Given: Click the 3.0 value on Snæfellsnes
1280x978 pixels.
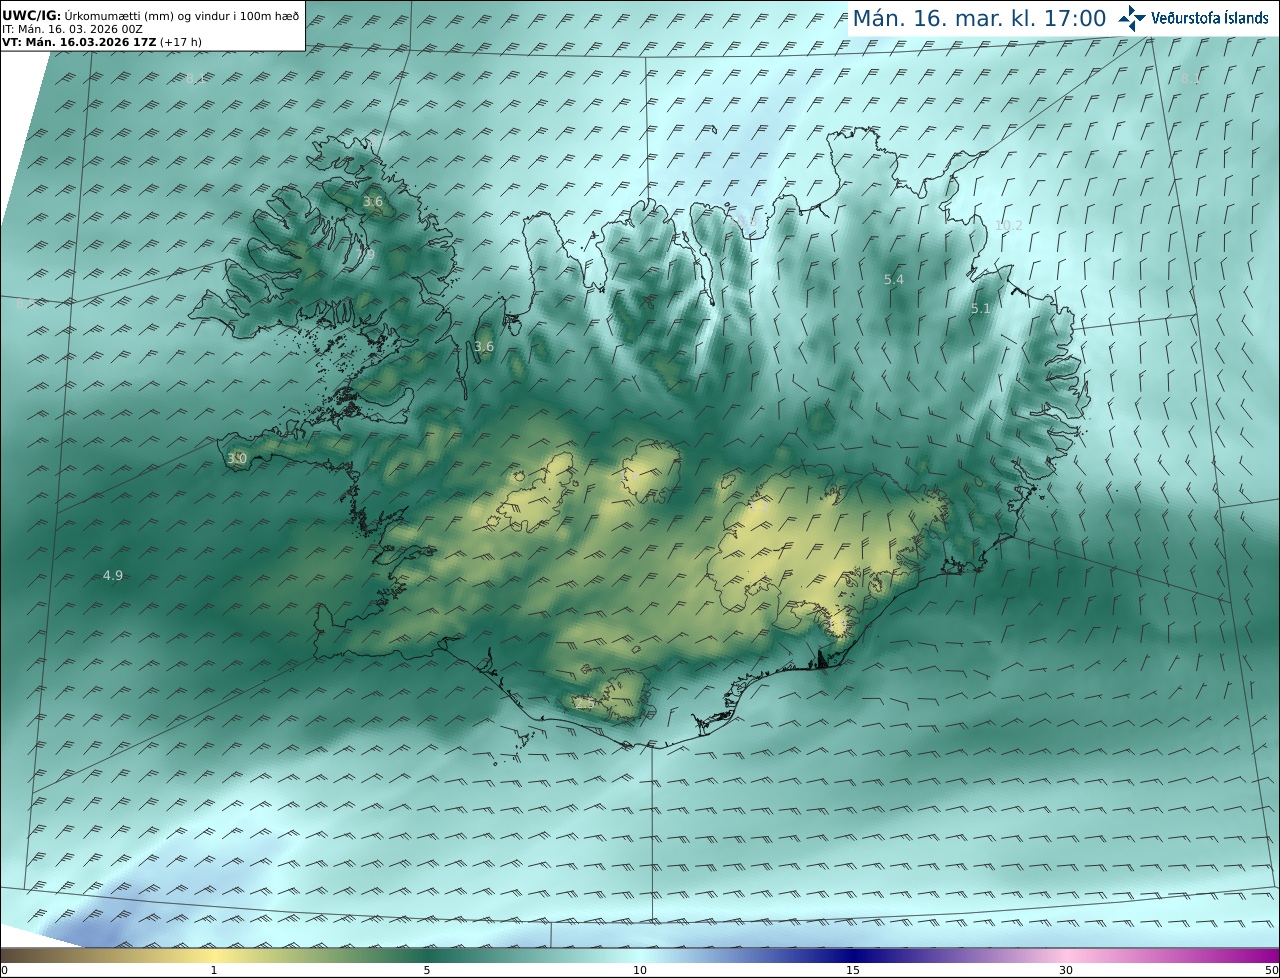Looking at the screenshot, I should pyautogui.click(x=237, y=458).
